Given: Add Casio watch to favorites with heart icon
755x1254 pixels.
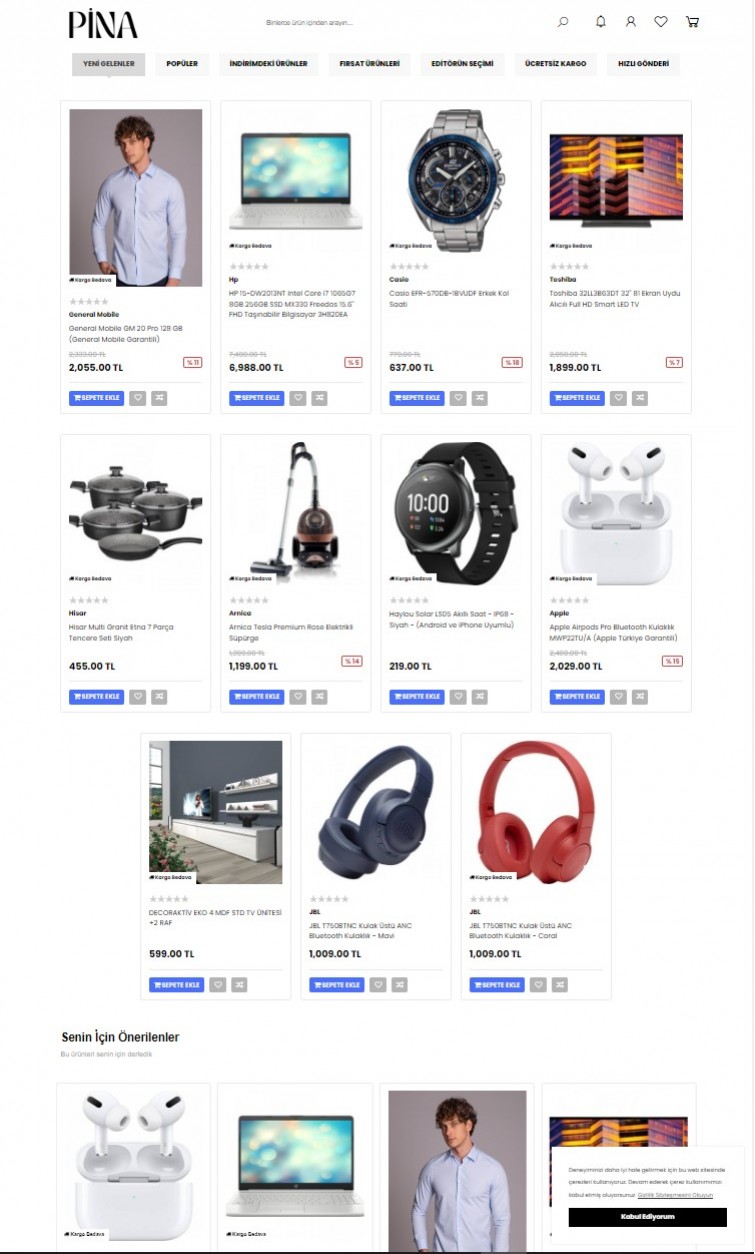Looking at the screenshot, I should (x=458, y=398).
